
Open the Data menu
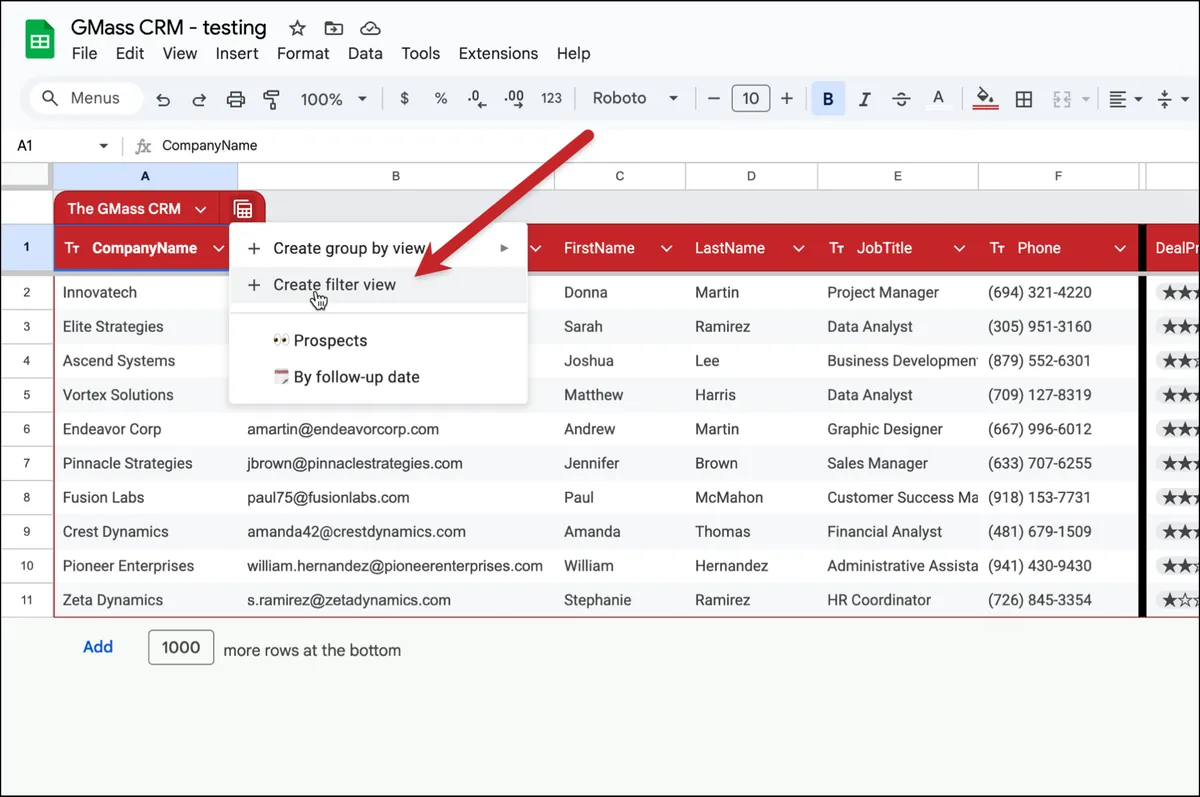pos(365,53)
